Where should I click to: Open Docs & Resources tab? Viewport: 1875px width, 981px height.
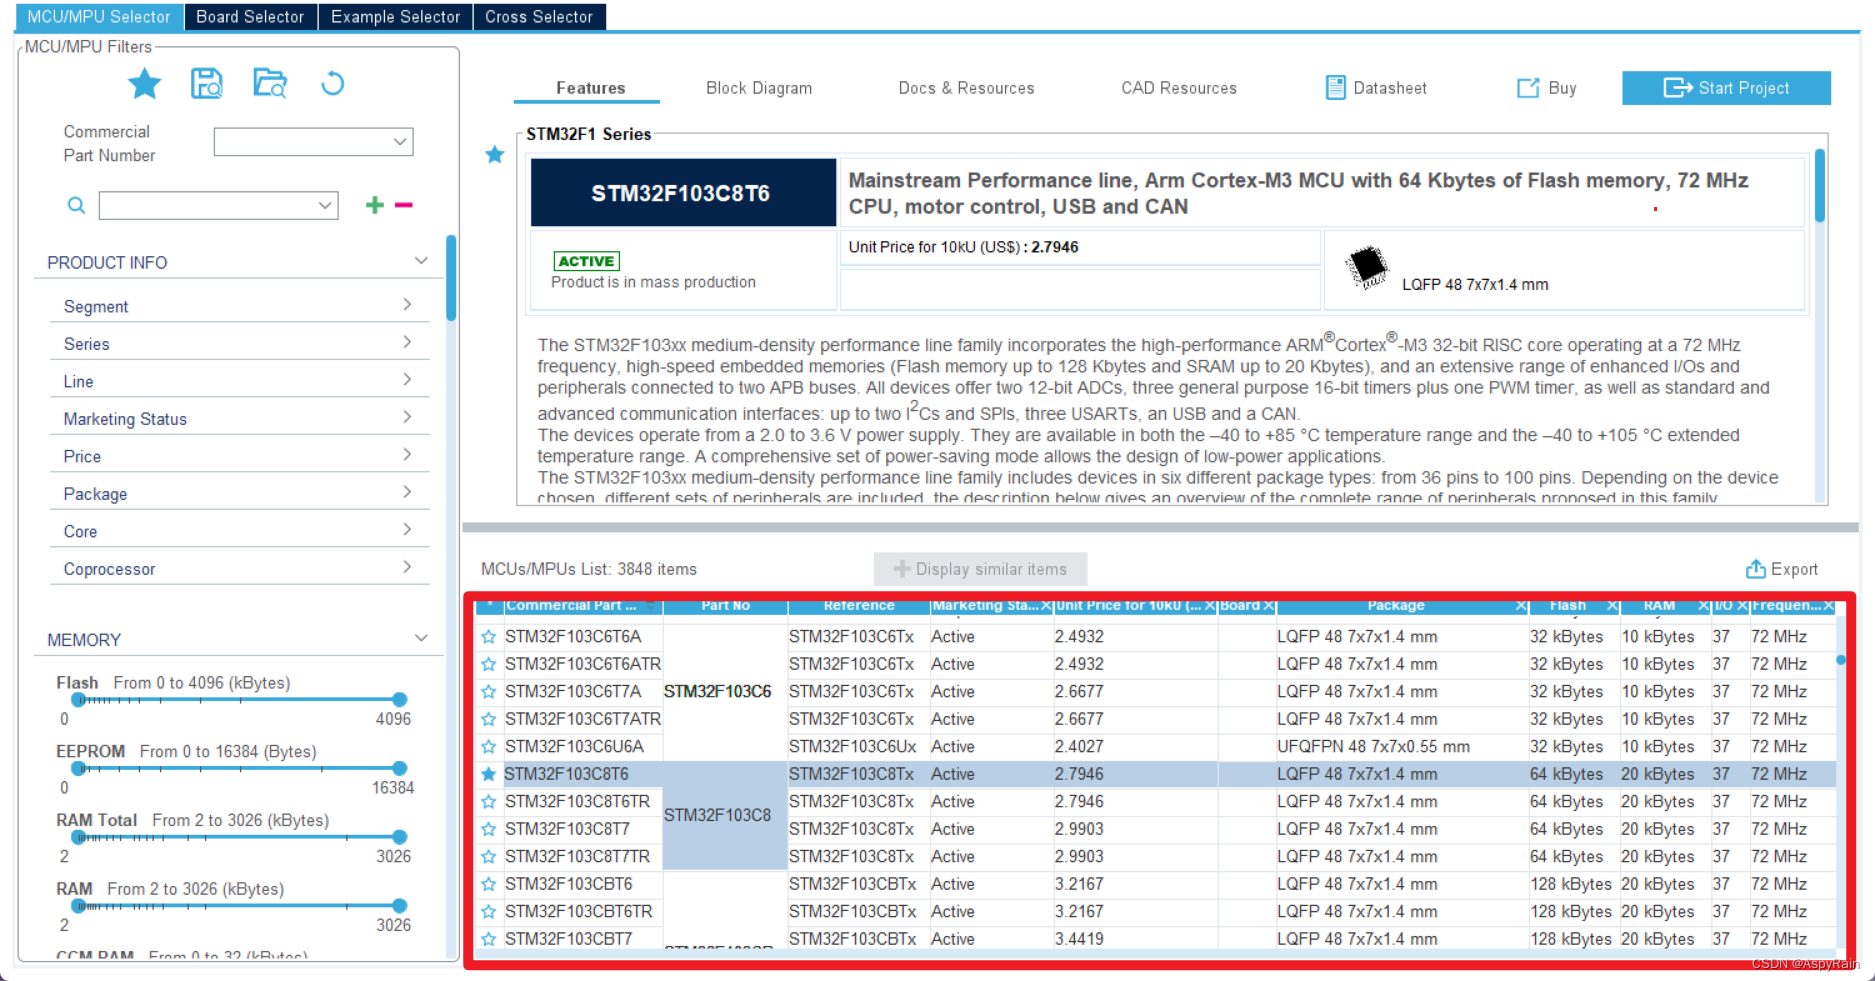click(x=966, y=88)
